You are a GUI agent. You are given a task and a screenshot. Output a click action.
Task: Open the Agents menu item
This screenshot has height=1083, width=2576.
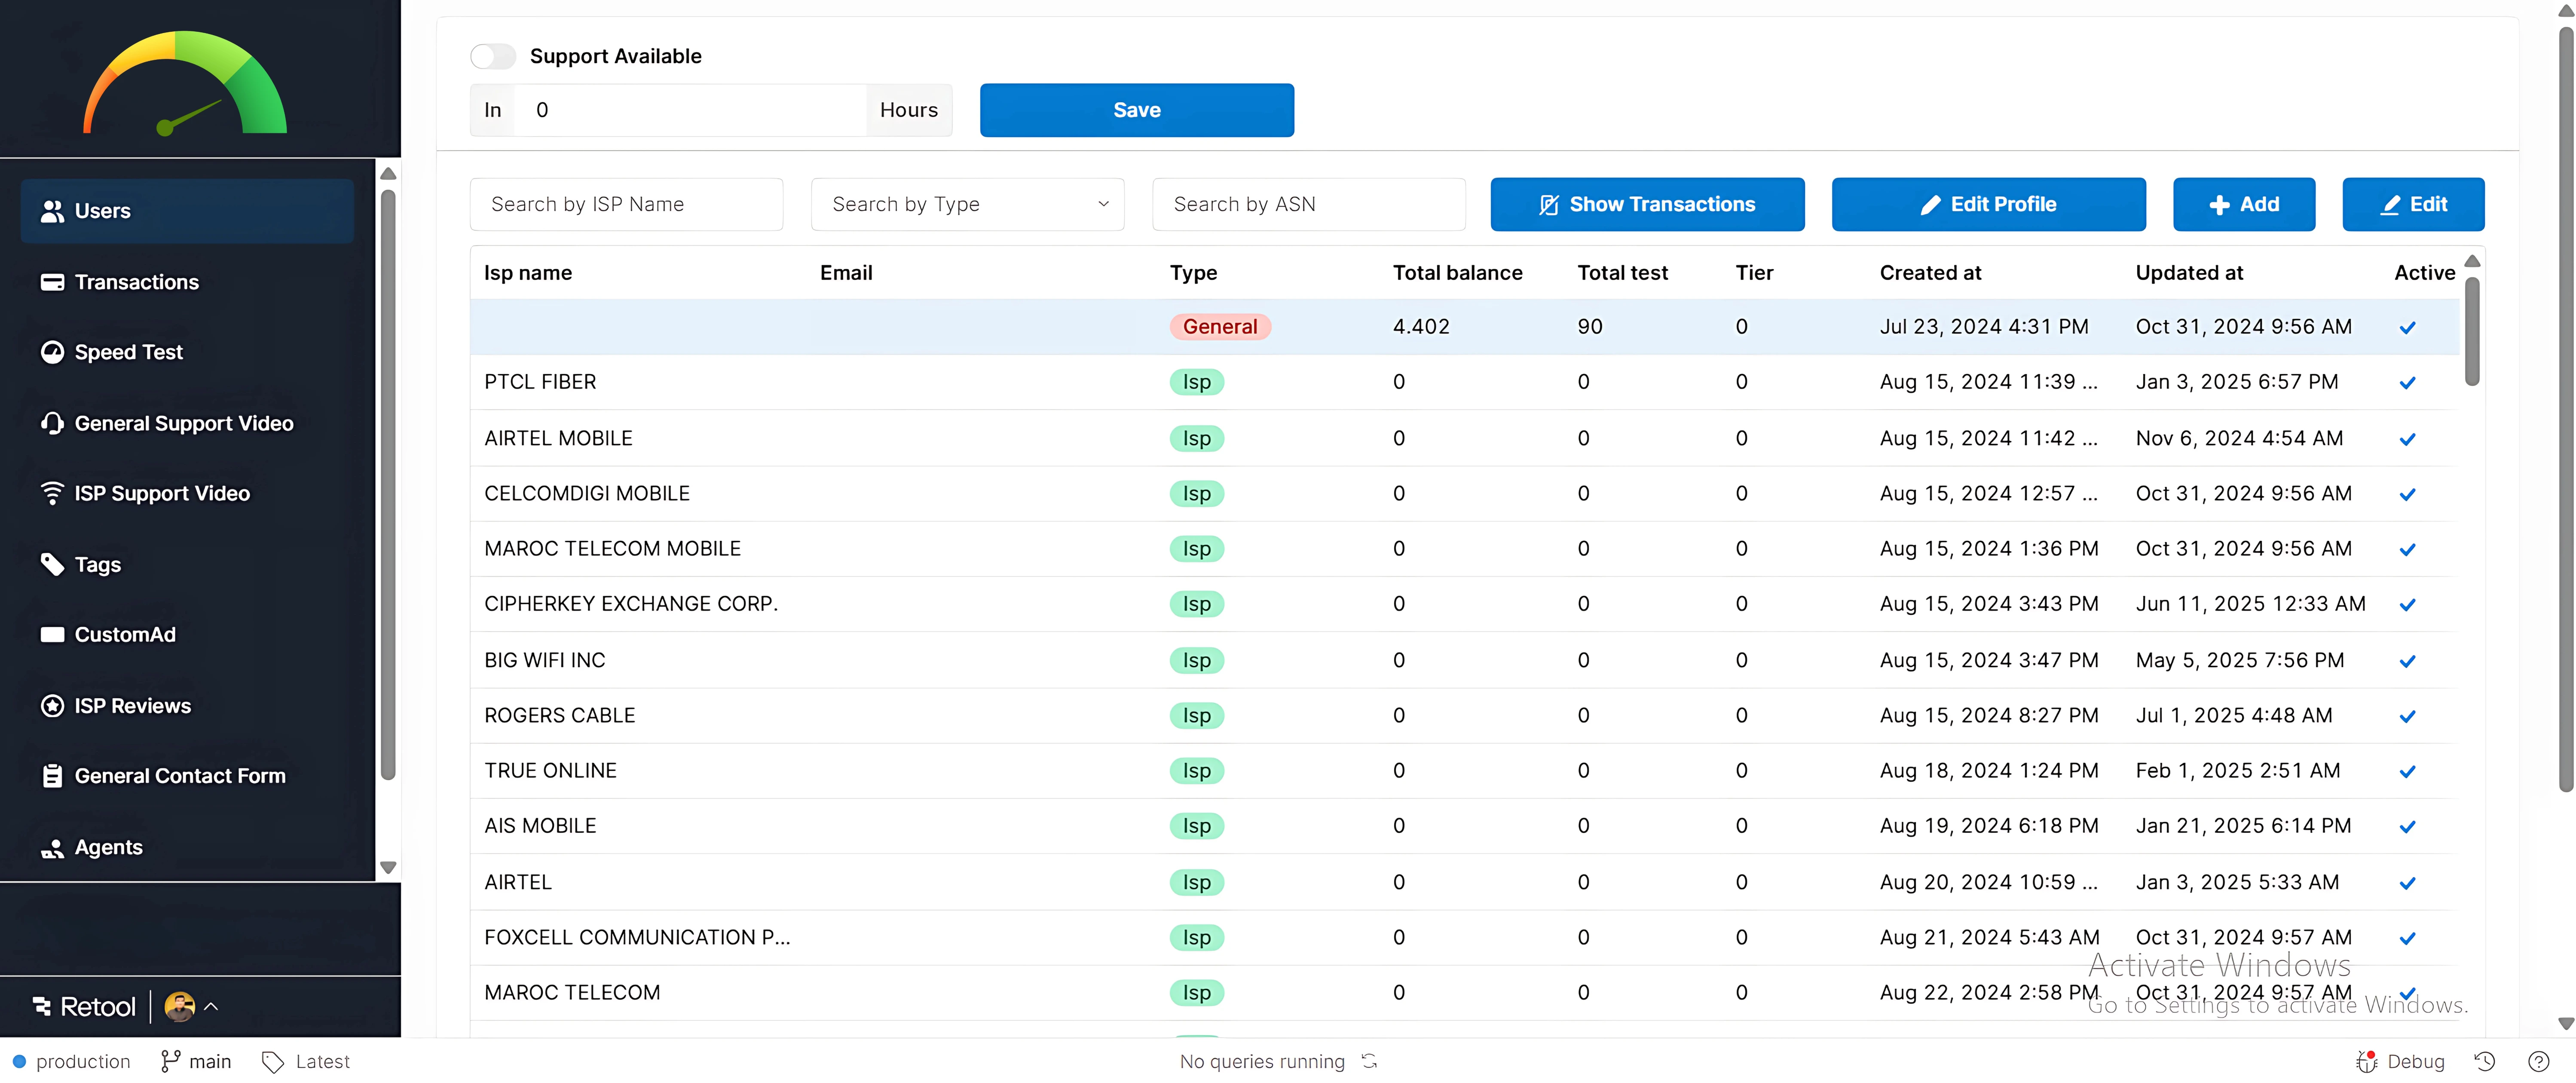187,848
